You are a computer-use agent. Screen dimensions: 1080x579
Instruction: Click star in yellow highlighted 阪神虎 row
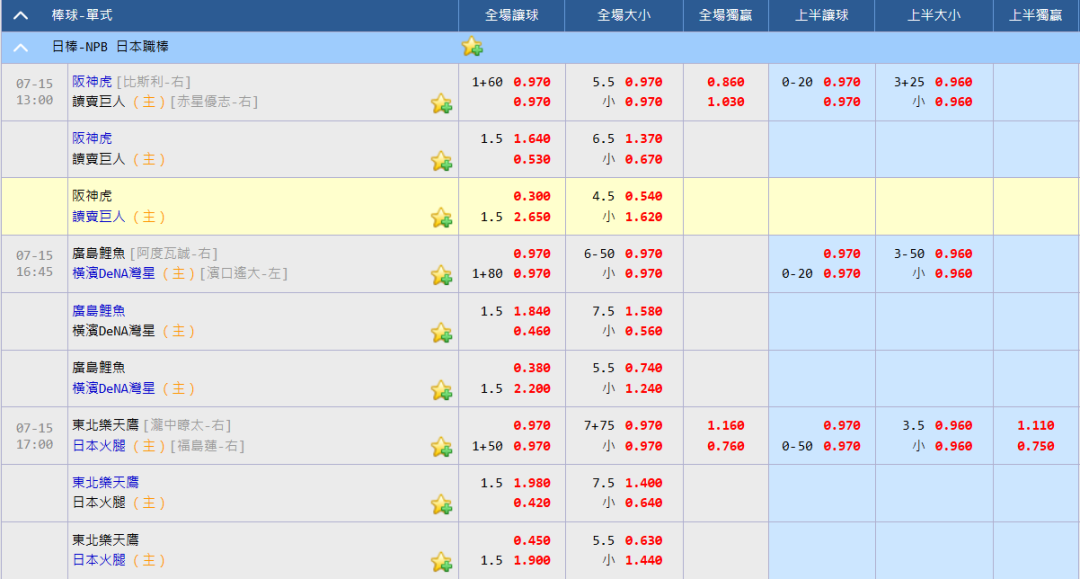[x=442, y=218]
